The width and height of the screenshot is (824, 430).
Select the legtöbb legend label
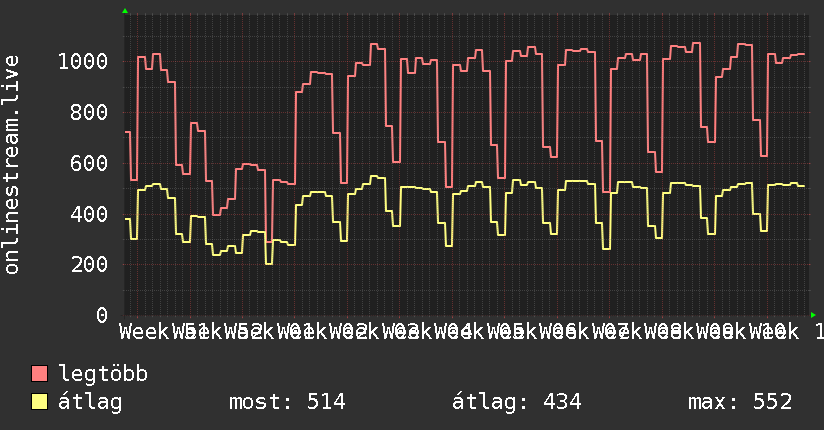click(103, 374)
